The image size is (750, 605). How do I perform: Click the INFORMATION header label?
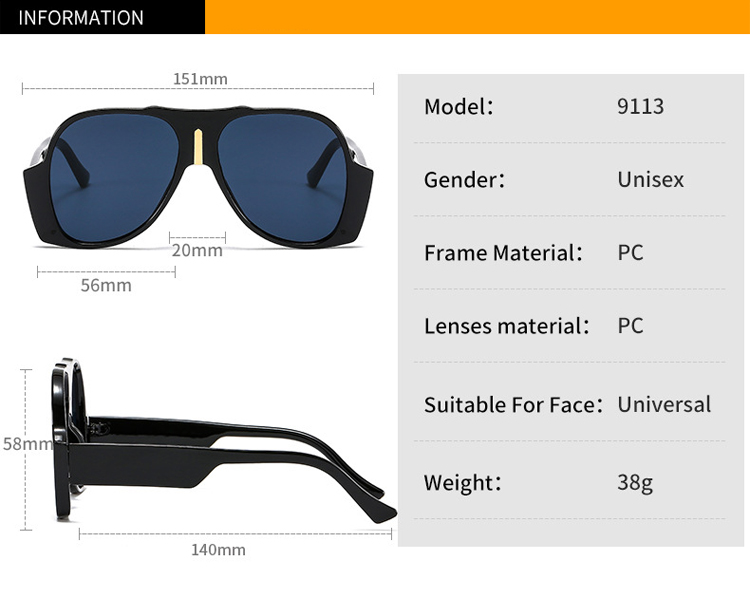coord(81,18)
